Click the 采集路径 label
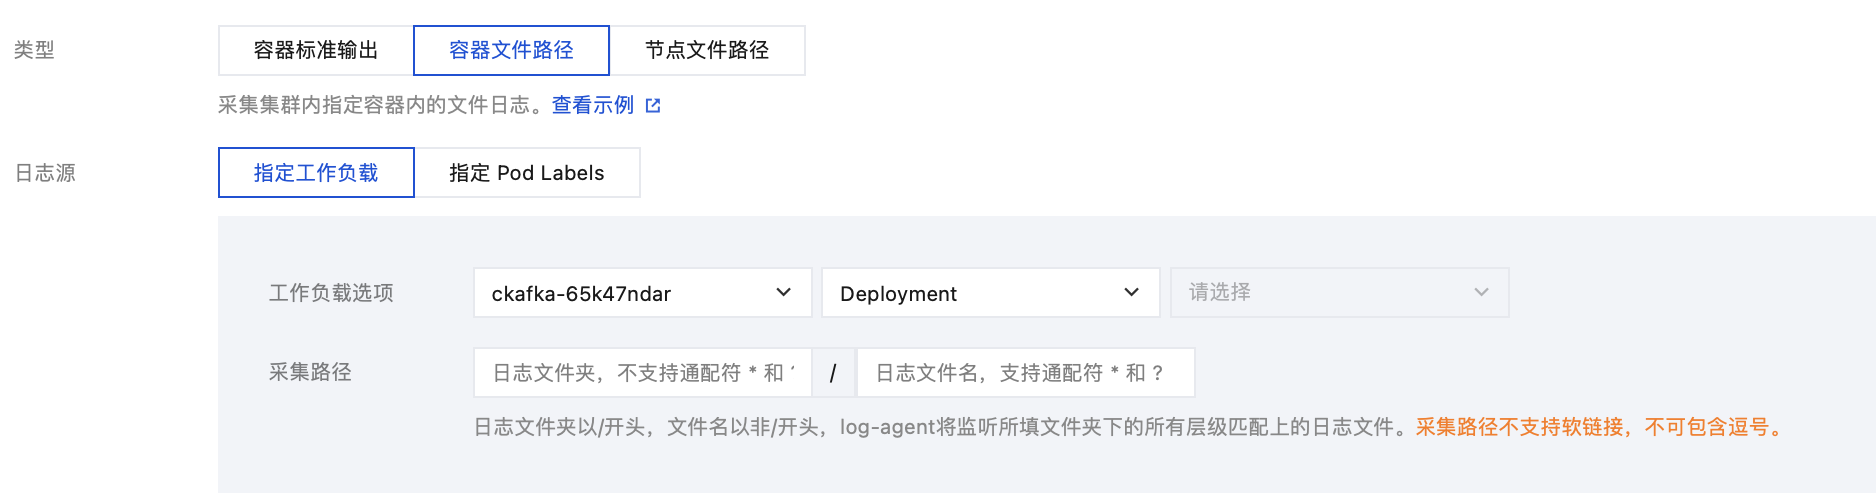This screenshot has width=1876, height=496. point(310,372)
